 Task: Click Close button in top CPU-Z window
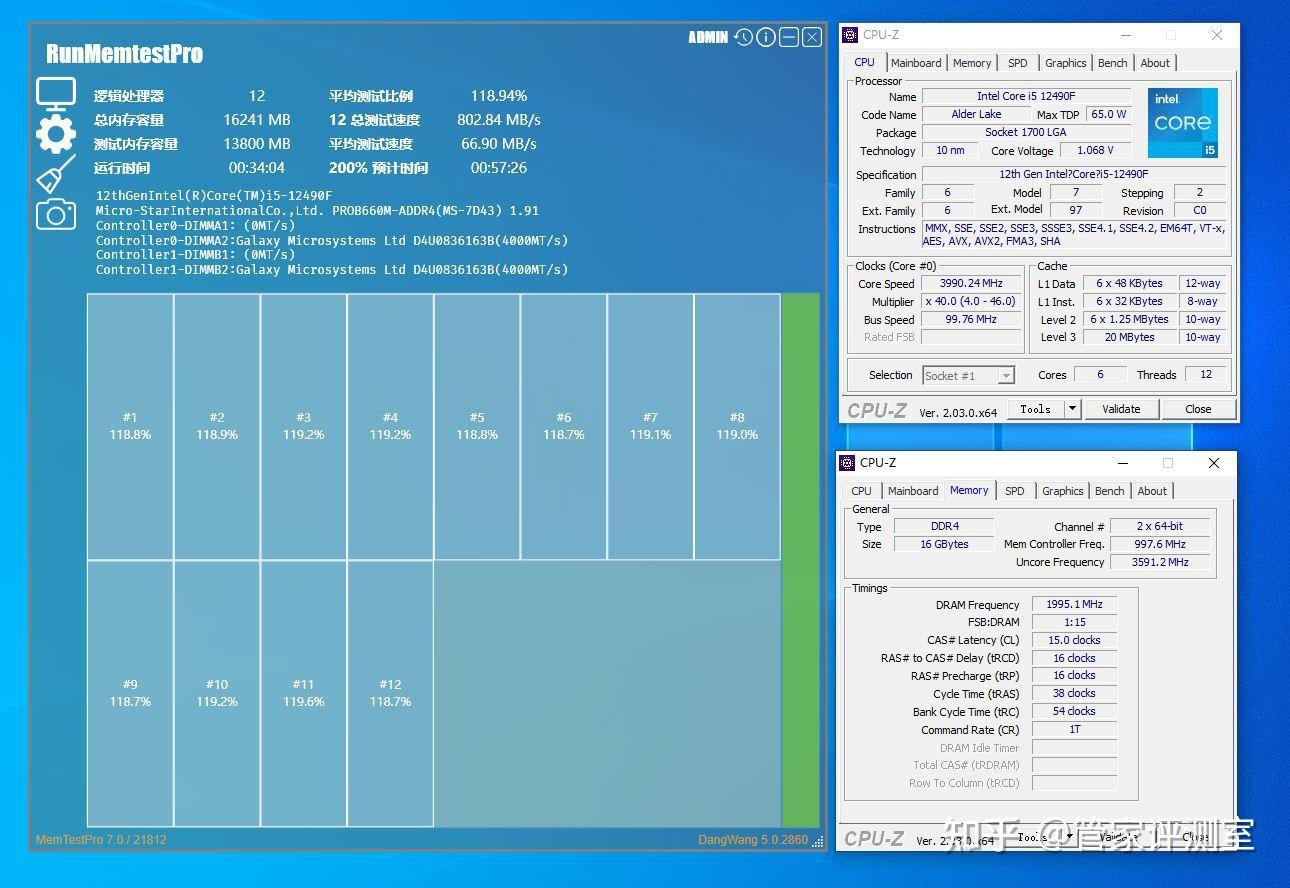[x=1198, y=409]
